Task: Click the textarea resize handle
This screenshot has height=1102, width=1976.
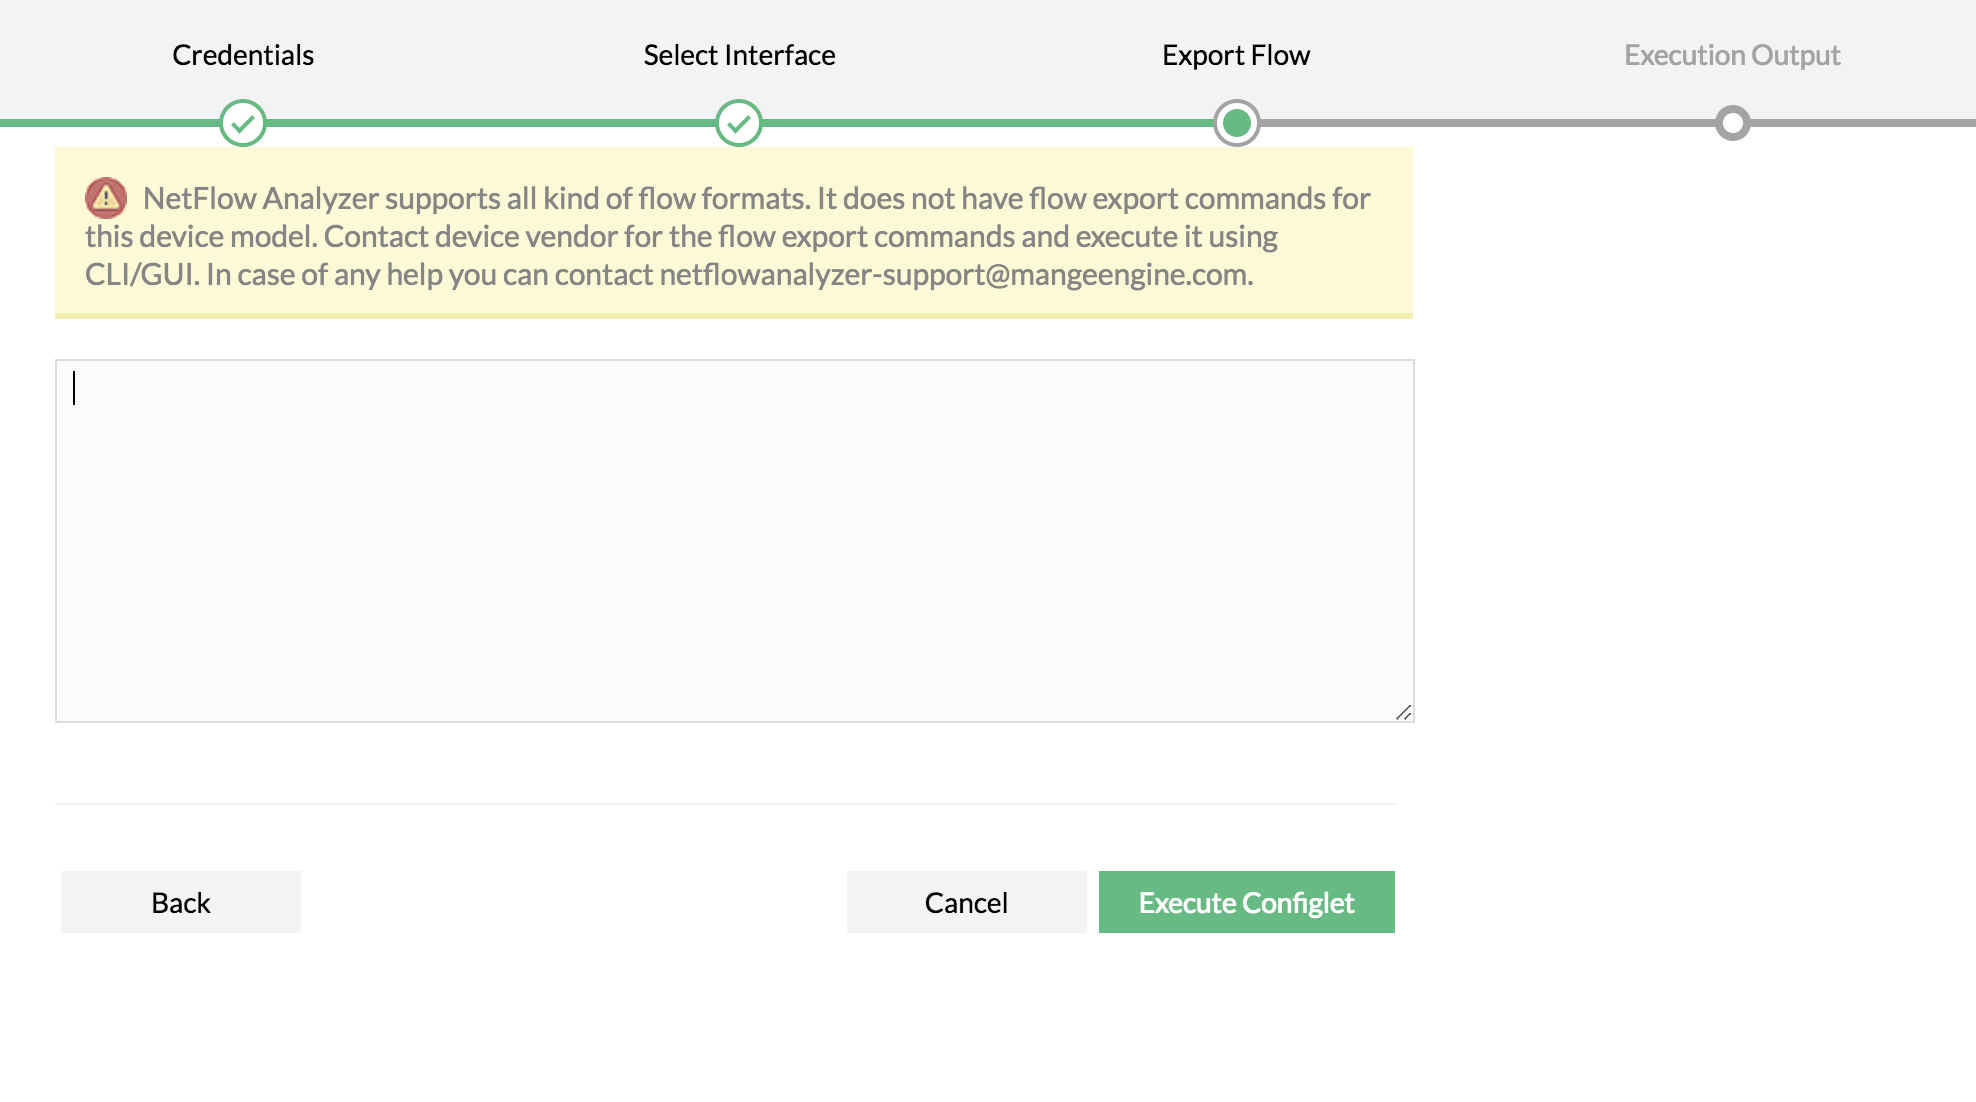Action: [x=1404, y=712]
